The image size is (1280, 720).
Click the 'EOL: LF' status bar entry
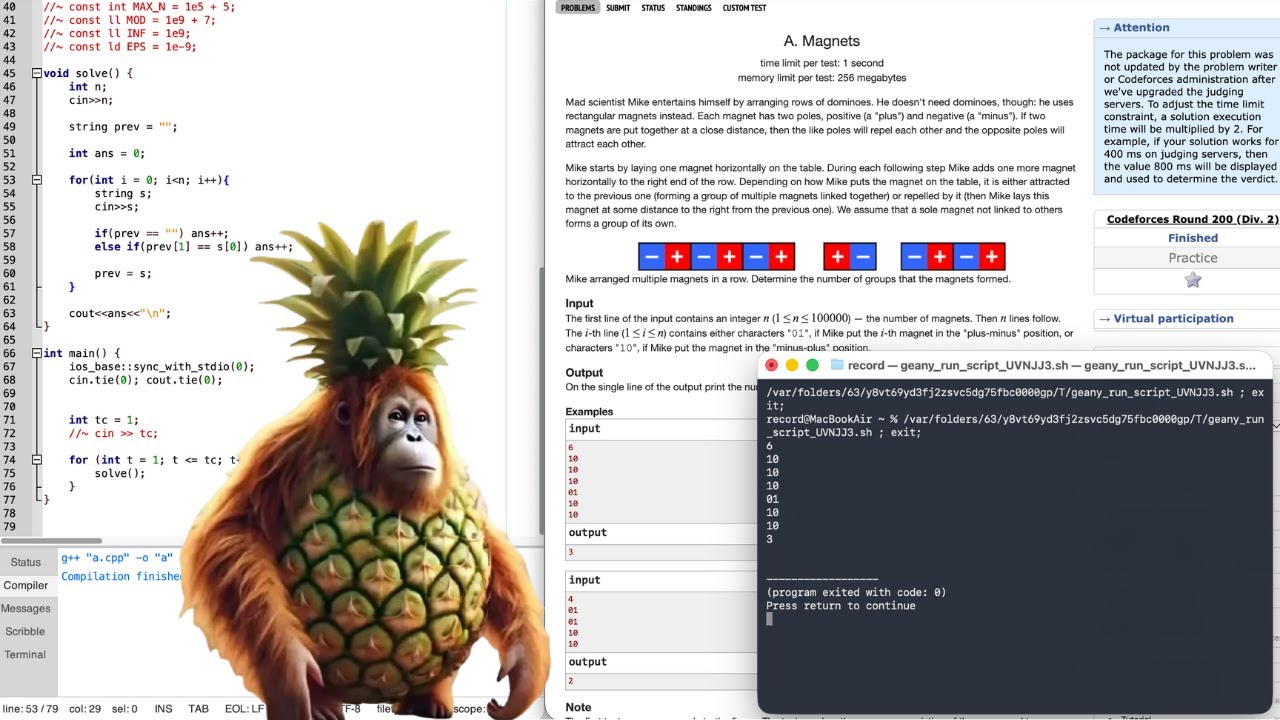click(x=244, y=709)
